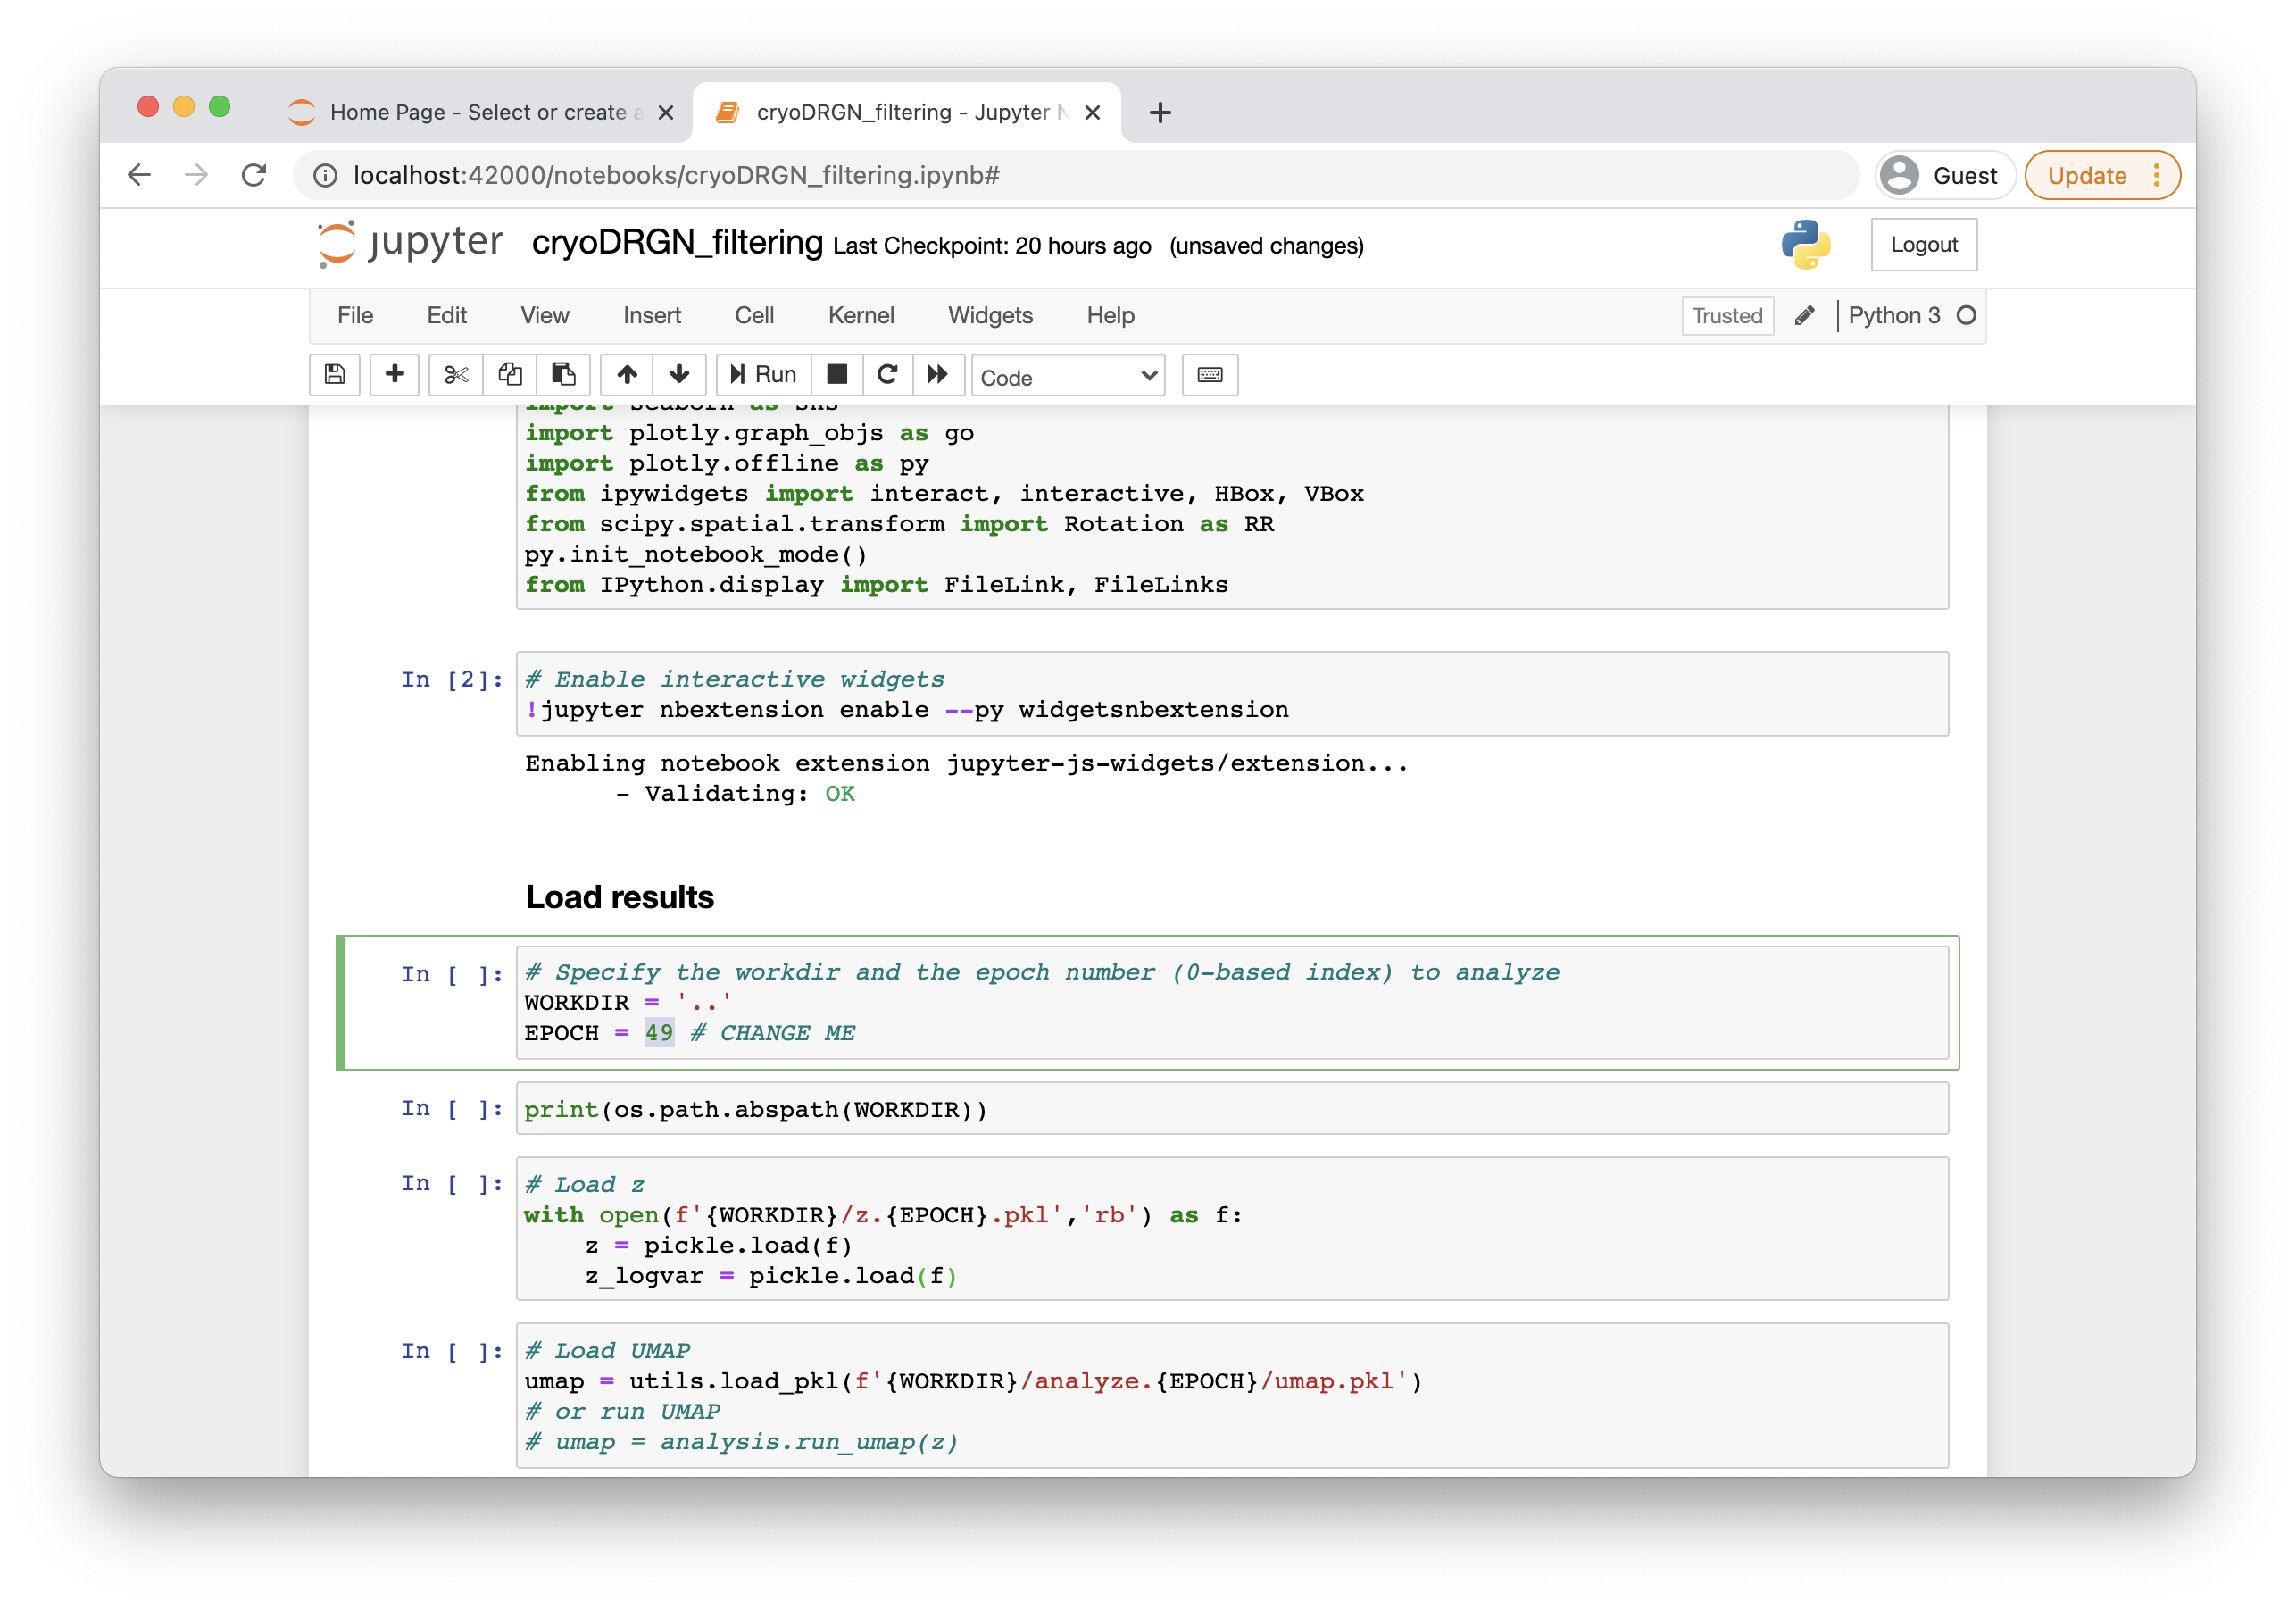Switch to the Home Page tab
Viewport: 2296px width, 1609px height.
pos(480,113)
